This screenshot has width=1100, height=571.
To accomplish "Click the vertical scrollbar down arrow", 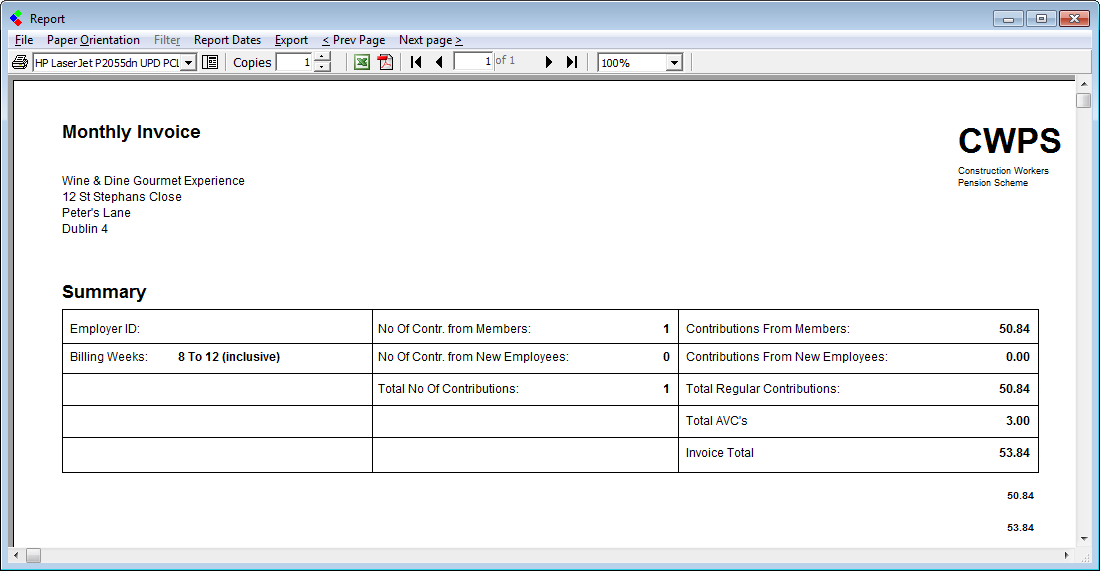I will click(1083, 538).
